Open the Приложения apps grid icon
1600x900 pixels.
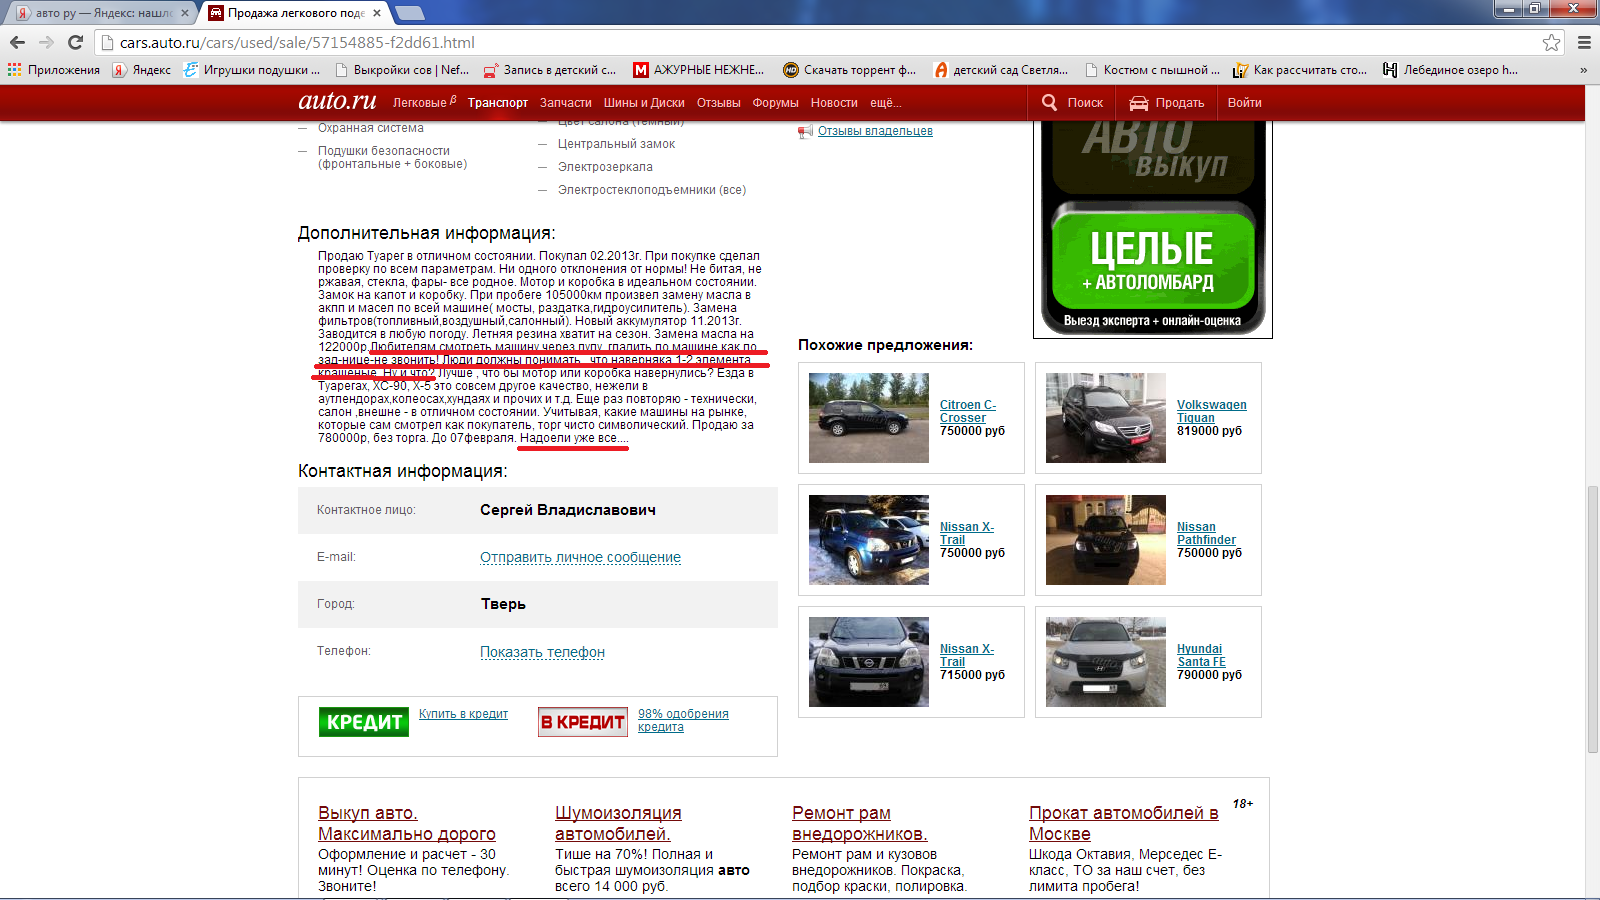14,70
